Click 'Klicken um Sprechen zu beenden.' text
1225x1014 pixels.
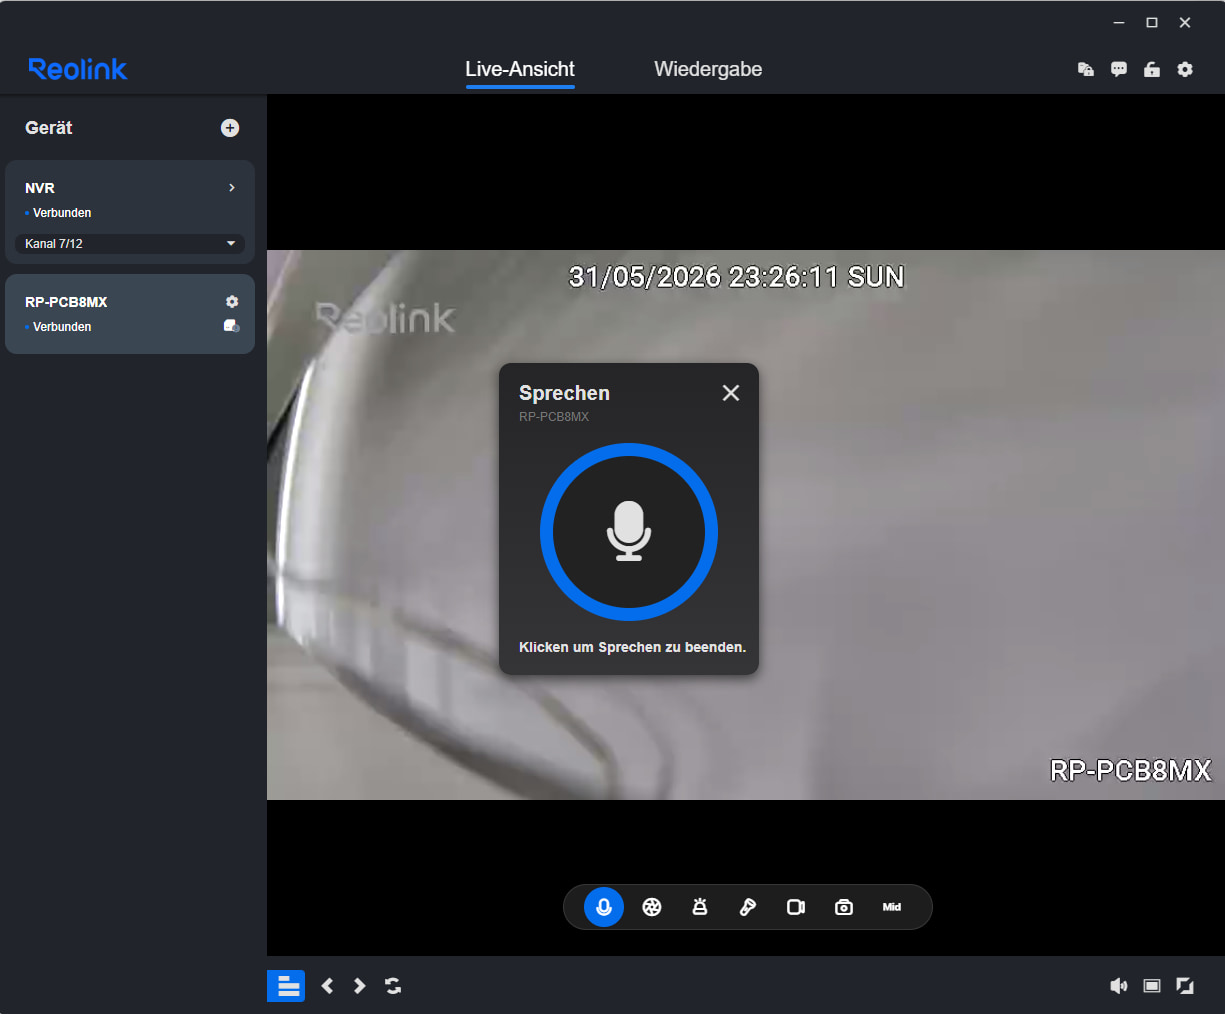(x=632, y=647)
